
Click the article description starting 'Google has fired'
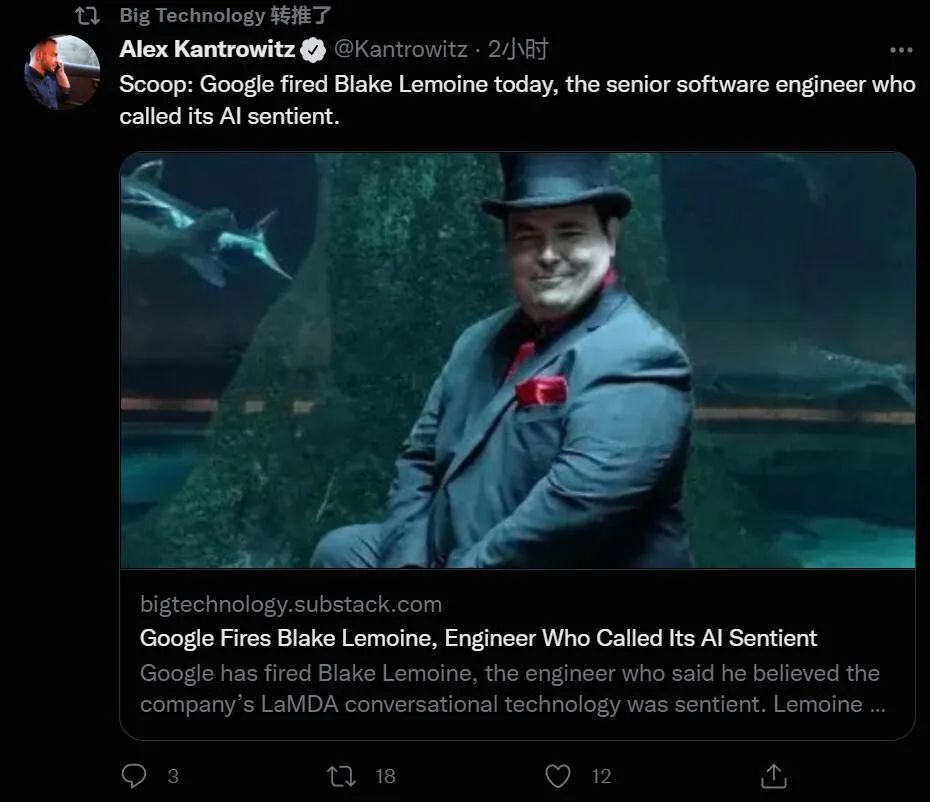pyautogui.click(x=510, y=688)
